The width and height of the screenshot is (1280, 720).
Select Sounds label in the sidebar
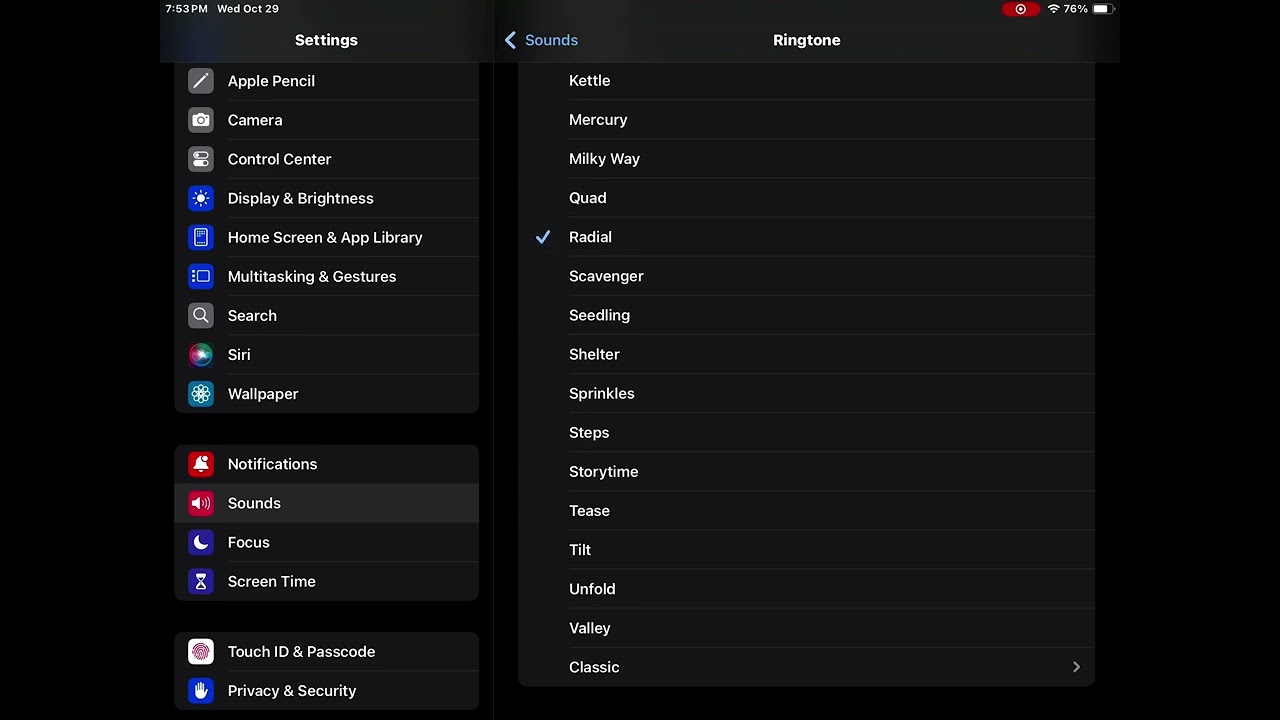point(254,503)
